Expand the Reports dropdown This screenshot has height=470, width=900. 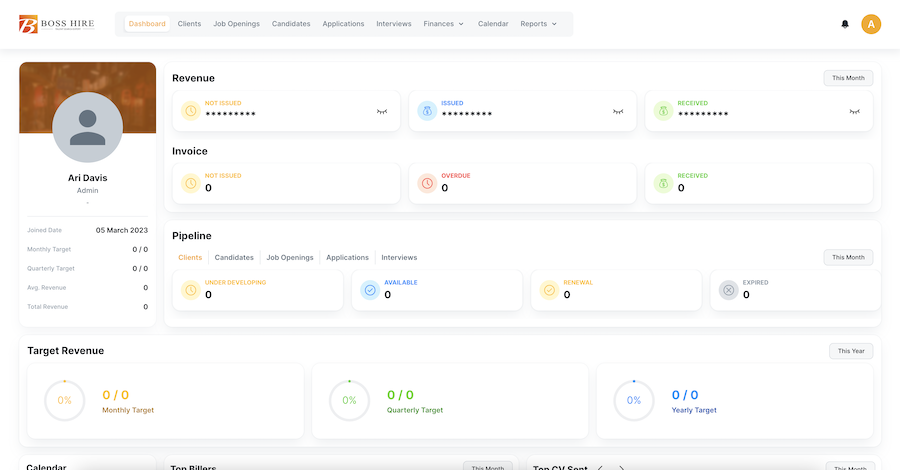(x=538, y=24)
